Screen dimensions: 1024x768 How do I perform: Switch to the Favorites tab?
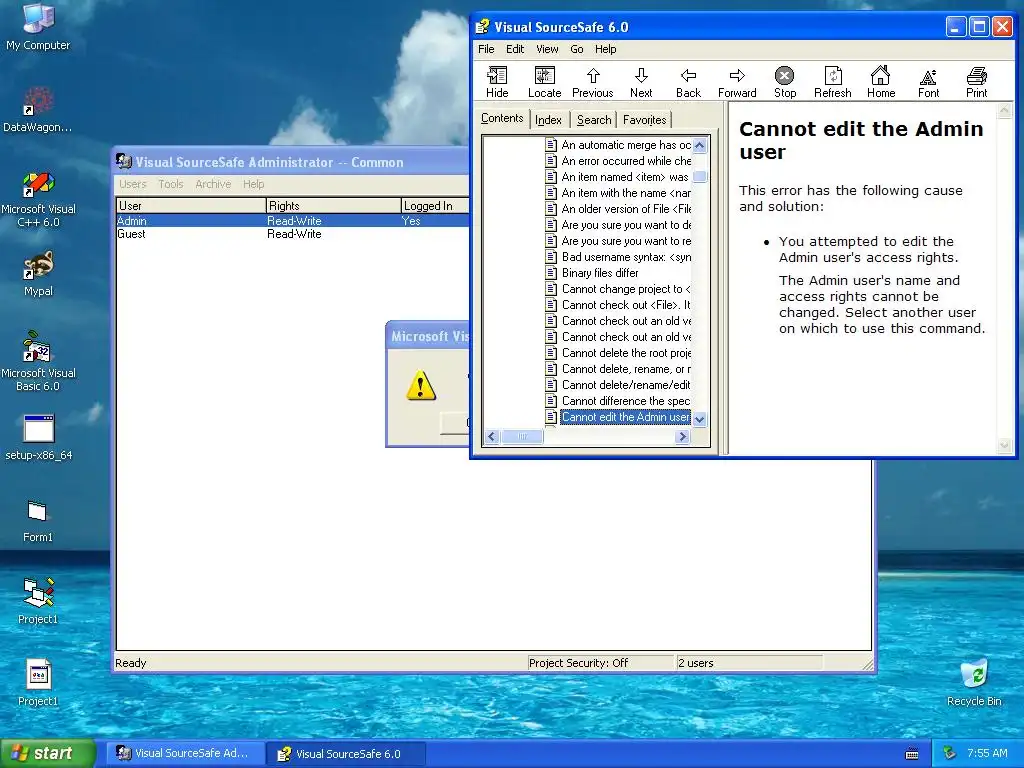[x=645, y=120]
